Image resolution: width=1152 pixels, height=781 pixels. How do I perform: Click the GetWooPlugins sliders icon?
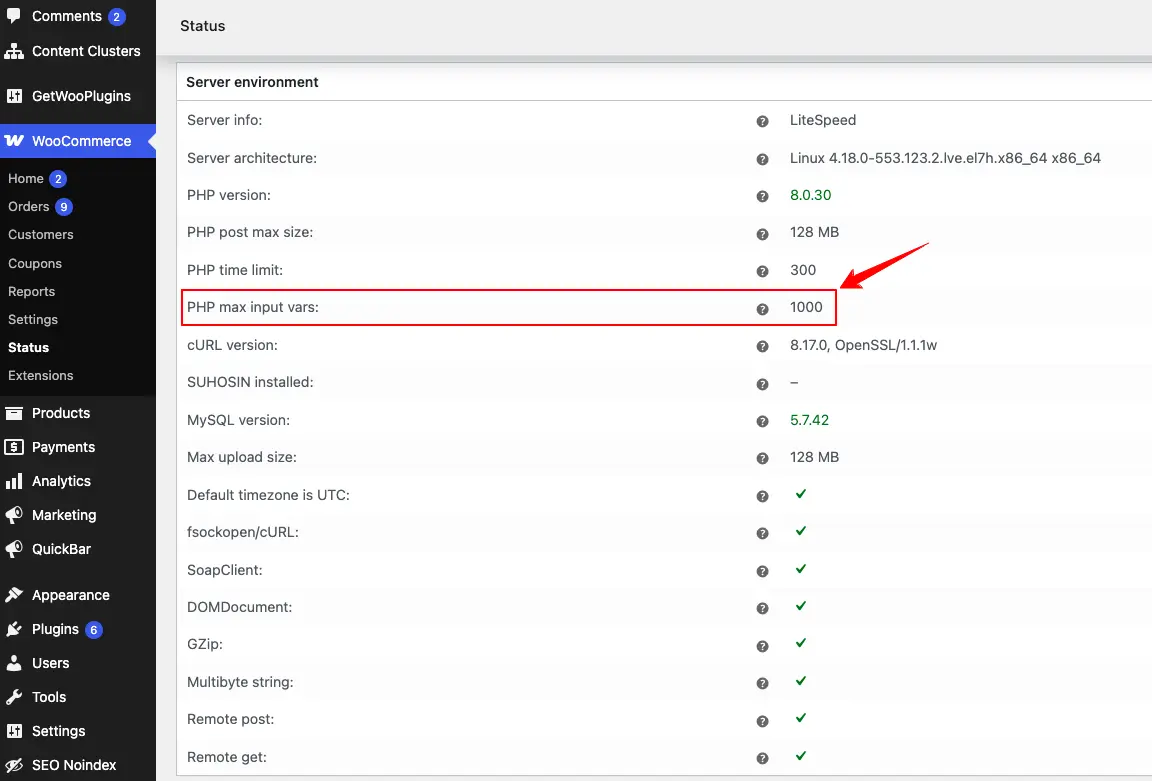point(14,96)
